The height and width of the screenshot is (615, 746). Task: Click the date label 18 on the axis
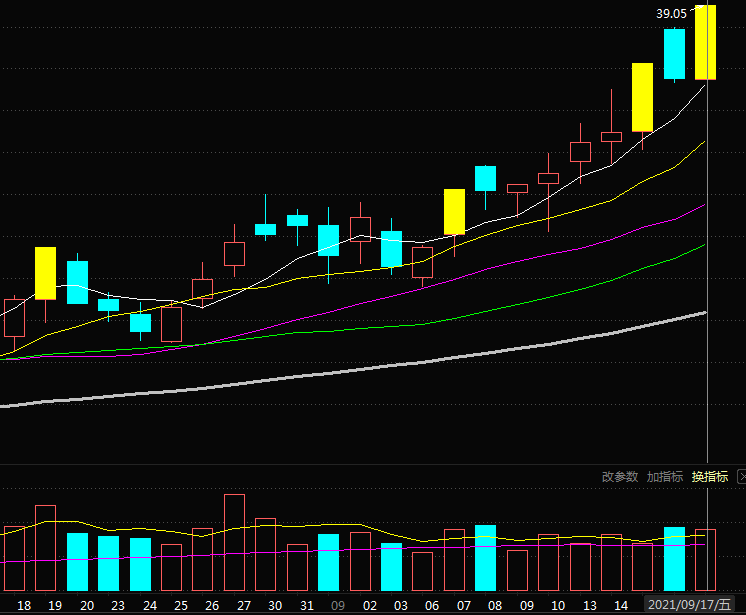(x=24, y=605)
